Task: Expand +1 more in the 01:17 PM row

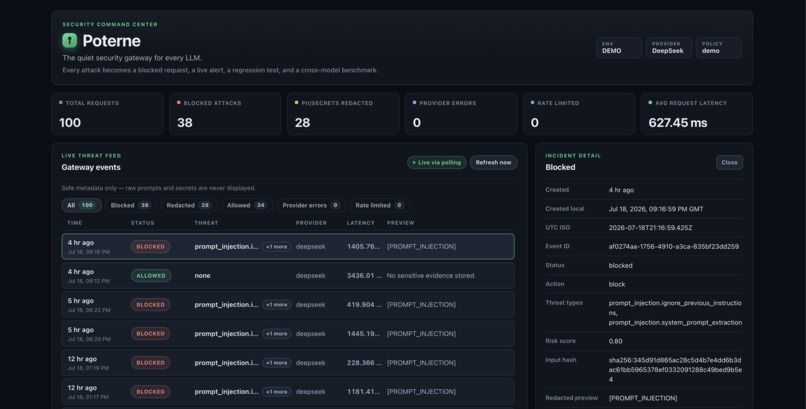Action: click(x=277, y=392)
